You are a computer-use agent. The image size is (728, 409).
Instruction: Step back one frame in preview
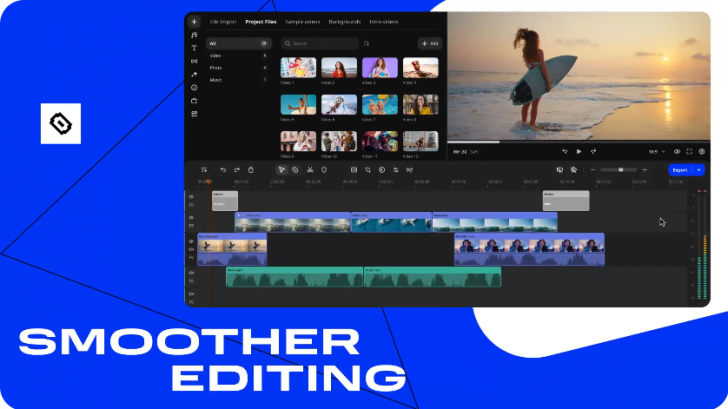point(565,151)
